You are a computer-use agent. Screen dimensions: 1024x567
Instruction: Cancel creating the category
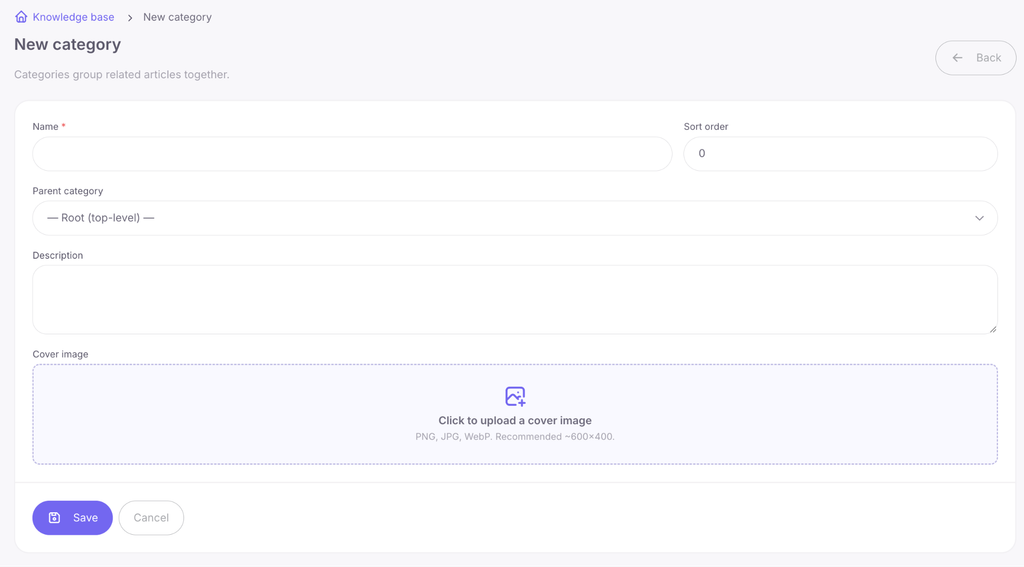click(x=151, y=518)
